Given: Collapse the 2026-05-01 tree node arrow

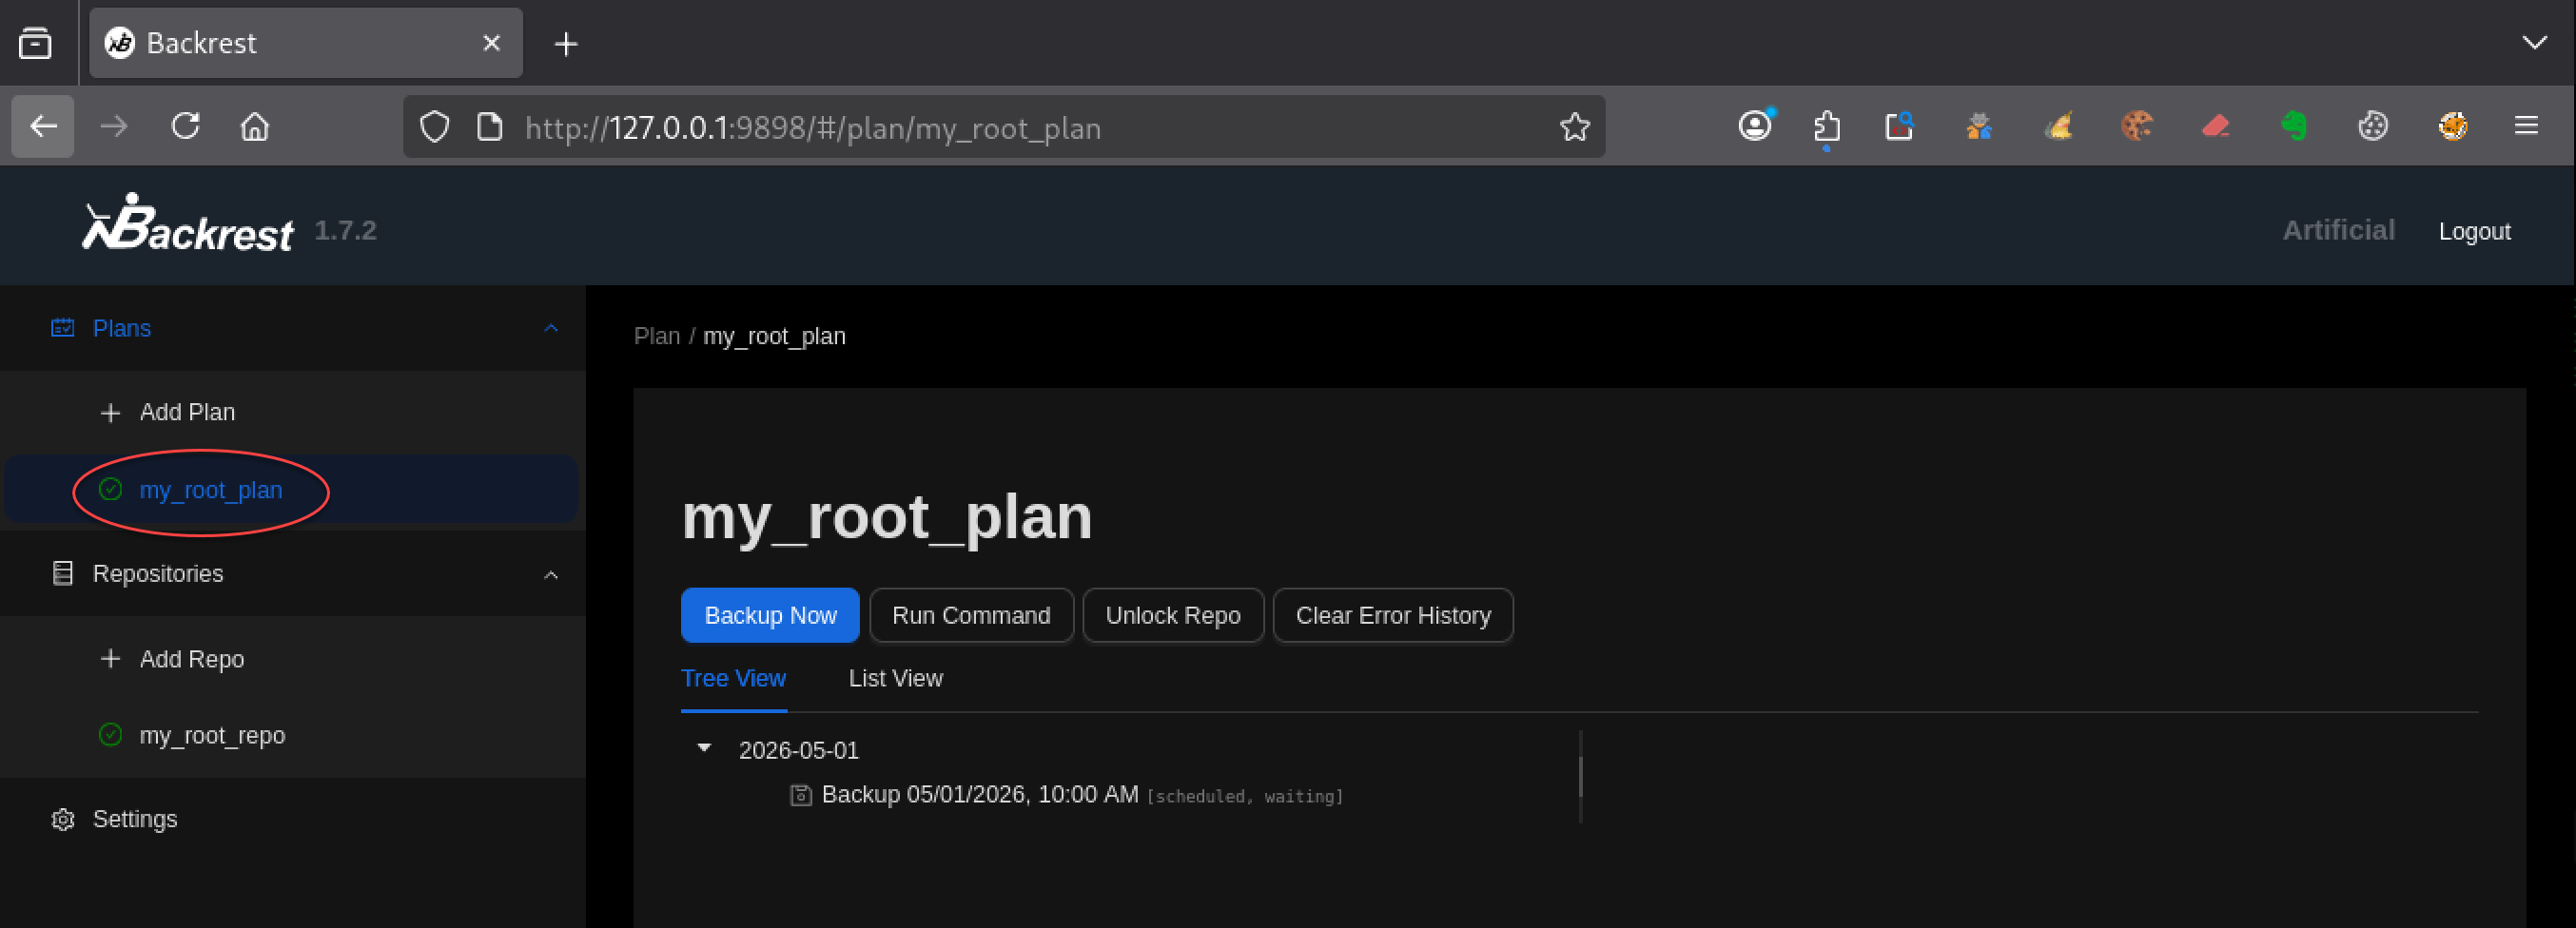Looking at the screenshot, I should coord(704,748).
